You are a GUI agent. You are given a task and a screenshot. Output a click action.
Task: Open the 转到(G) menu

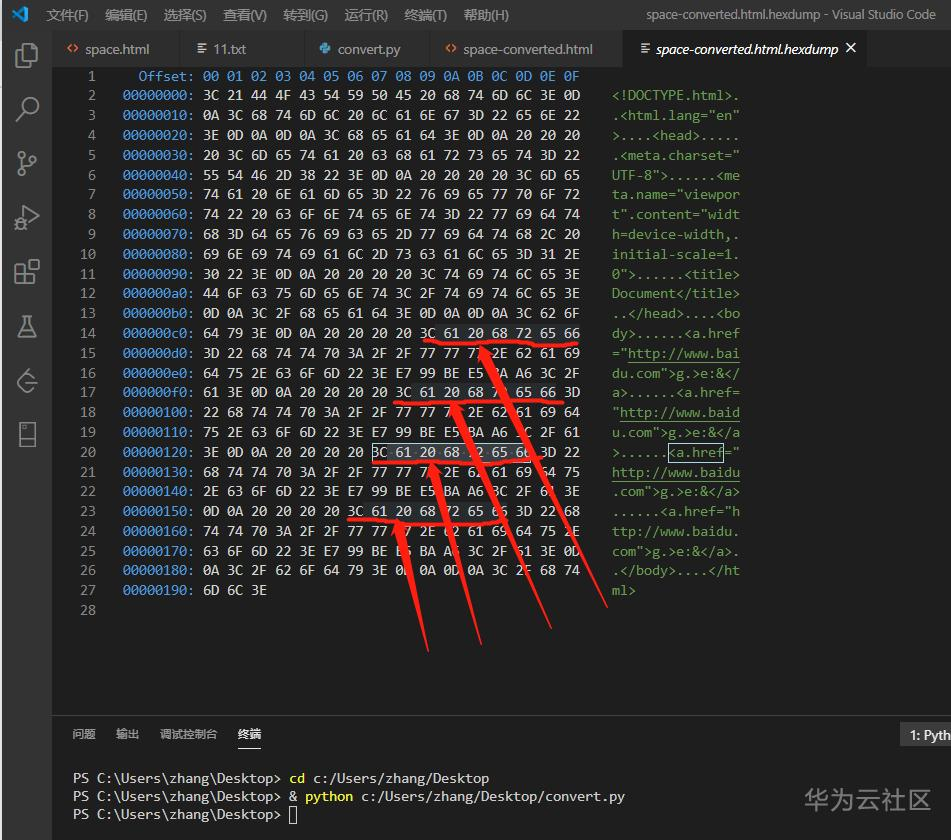click(306, 15)
